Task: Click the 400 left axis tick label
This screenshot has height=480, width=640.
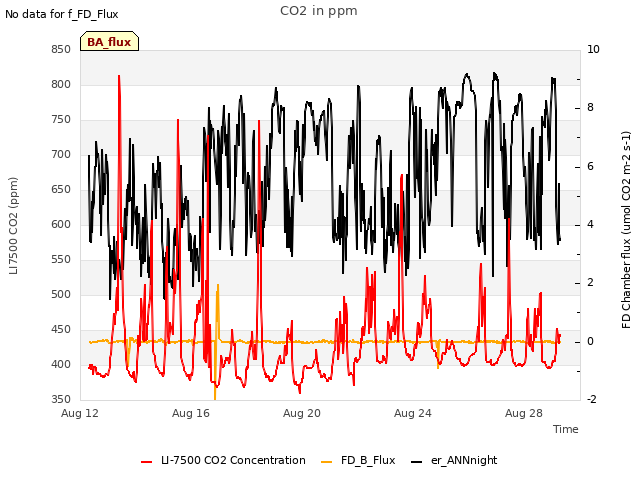Action: (x=61, y=364)
